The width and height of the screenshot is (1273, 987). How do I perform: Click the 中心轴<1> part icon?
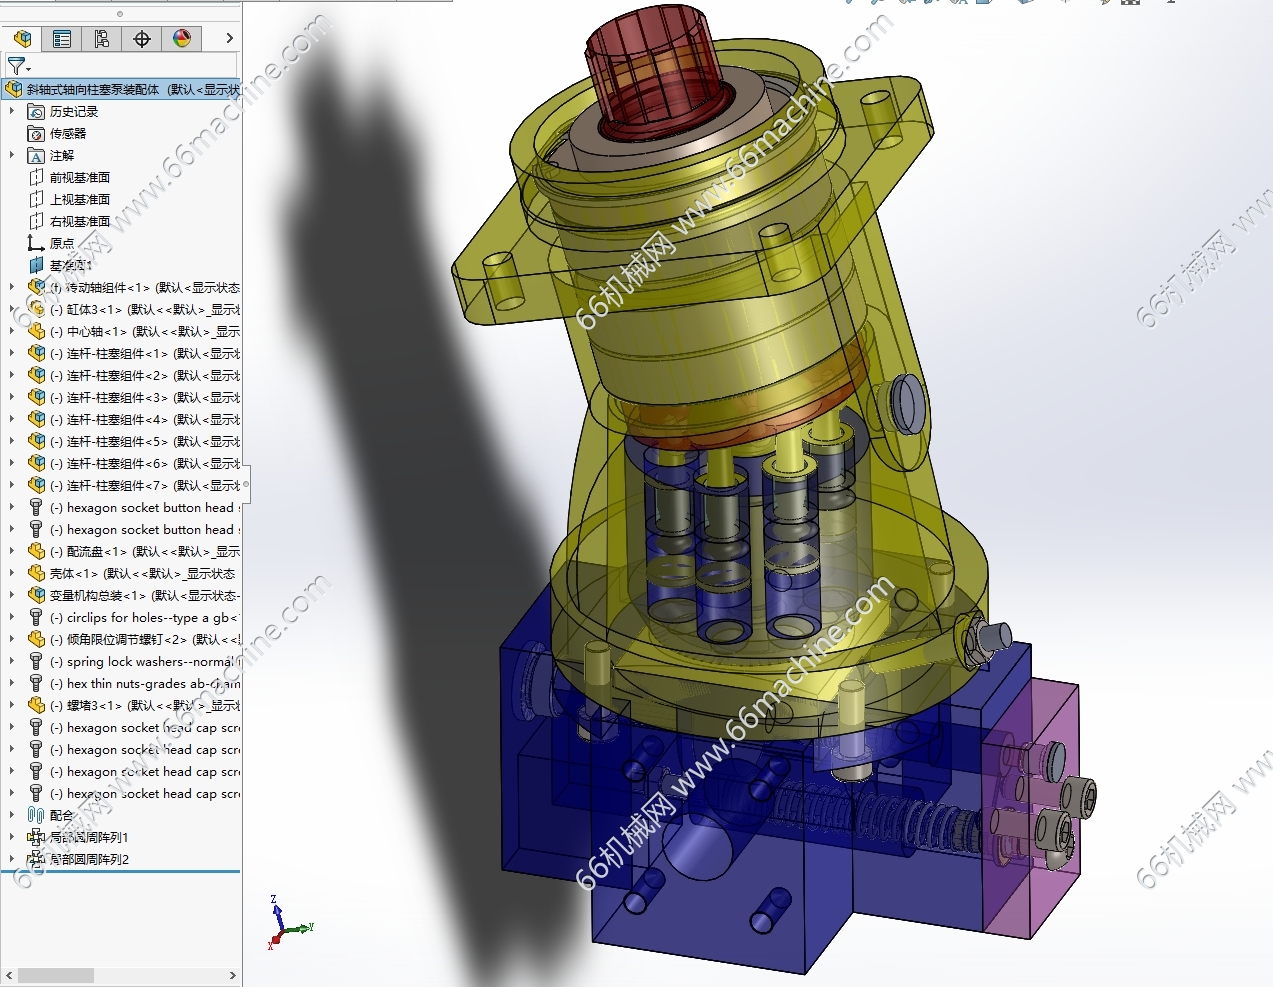[36, 331]
